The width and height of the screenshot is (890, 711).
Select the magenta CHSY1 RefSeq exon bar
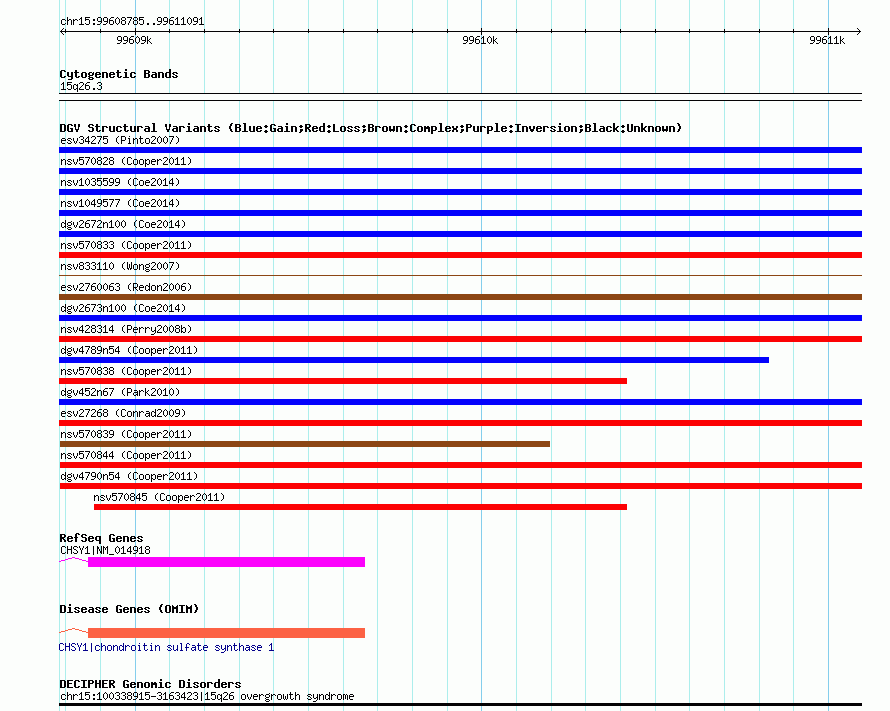coord(226,562)
